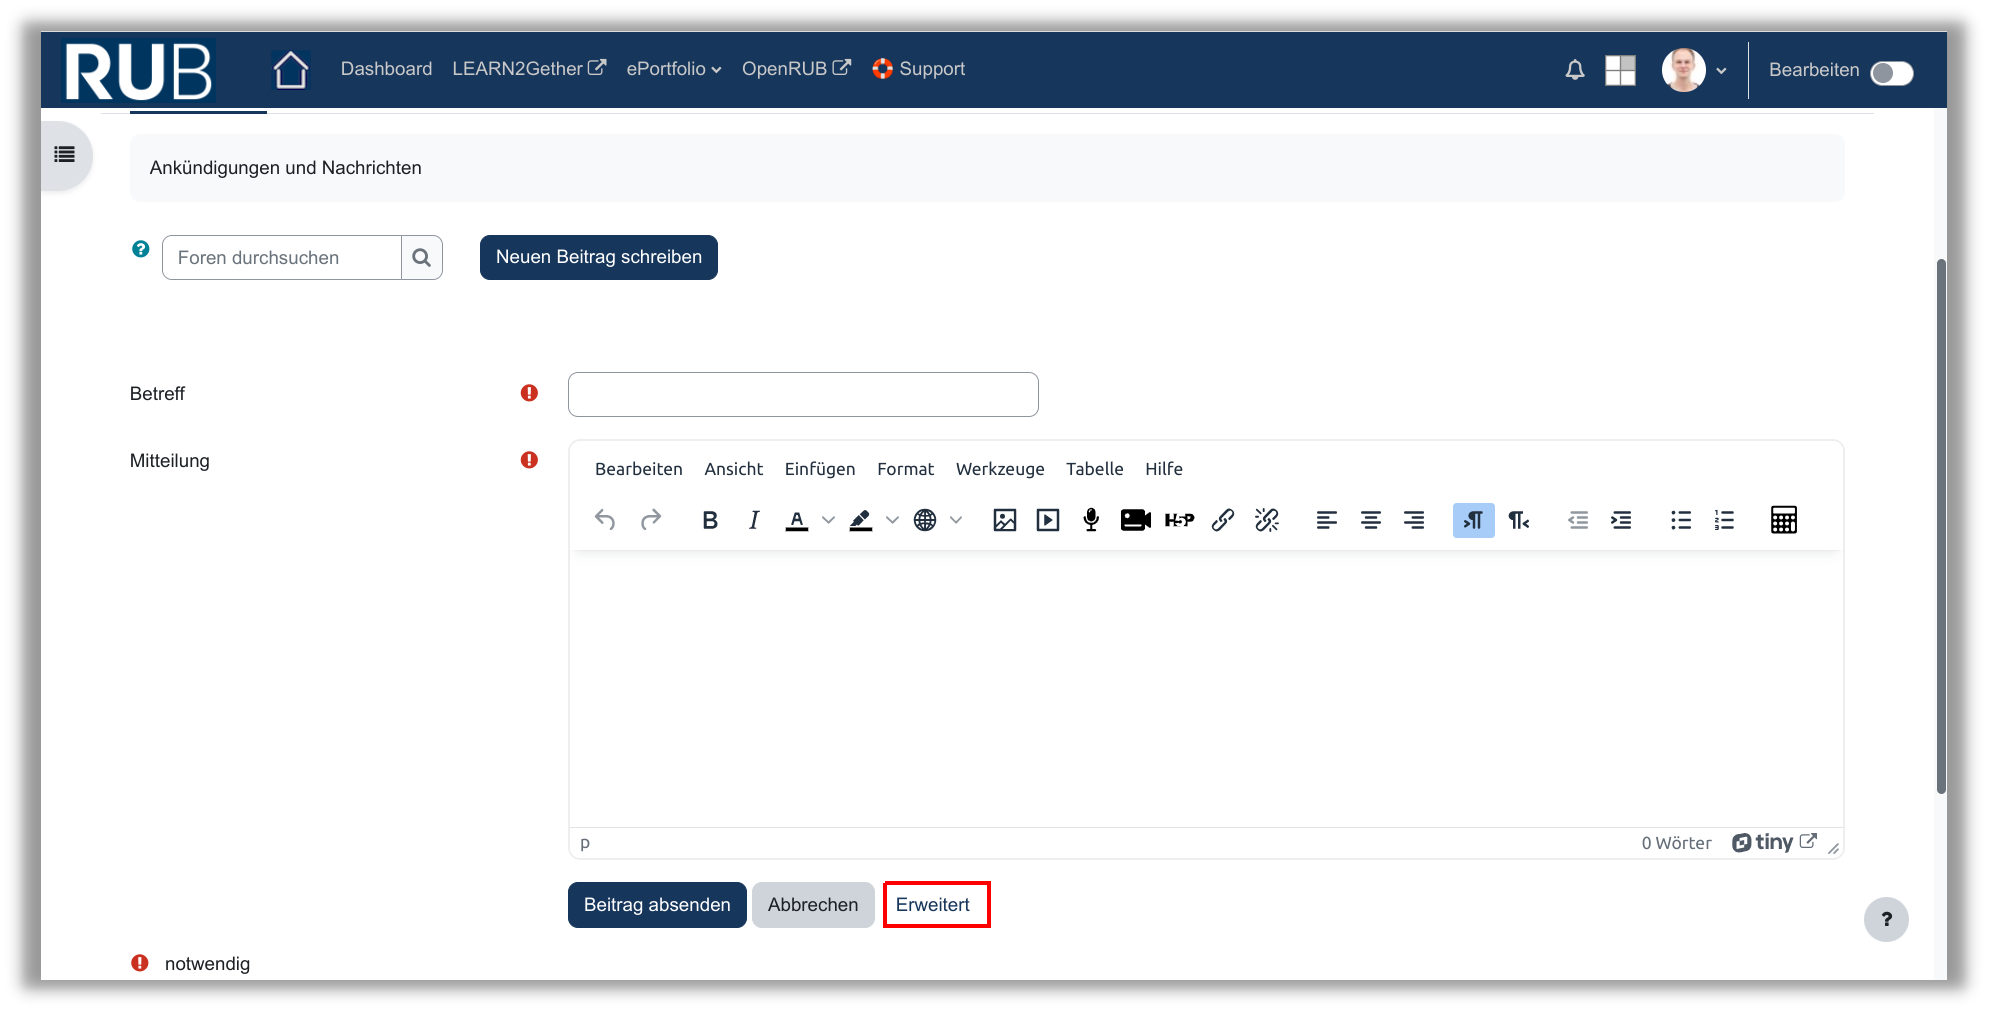This screenshot has width=1990, height=1011.
Task: Toggle italic formatting in the editor
Action: coord(754,520)
